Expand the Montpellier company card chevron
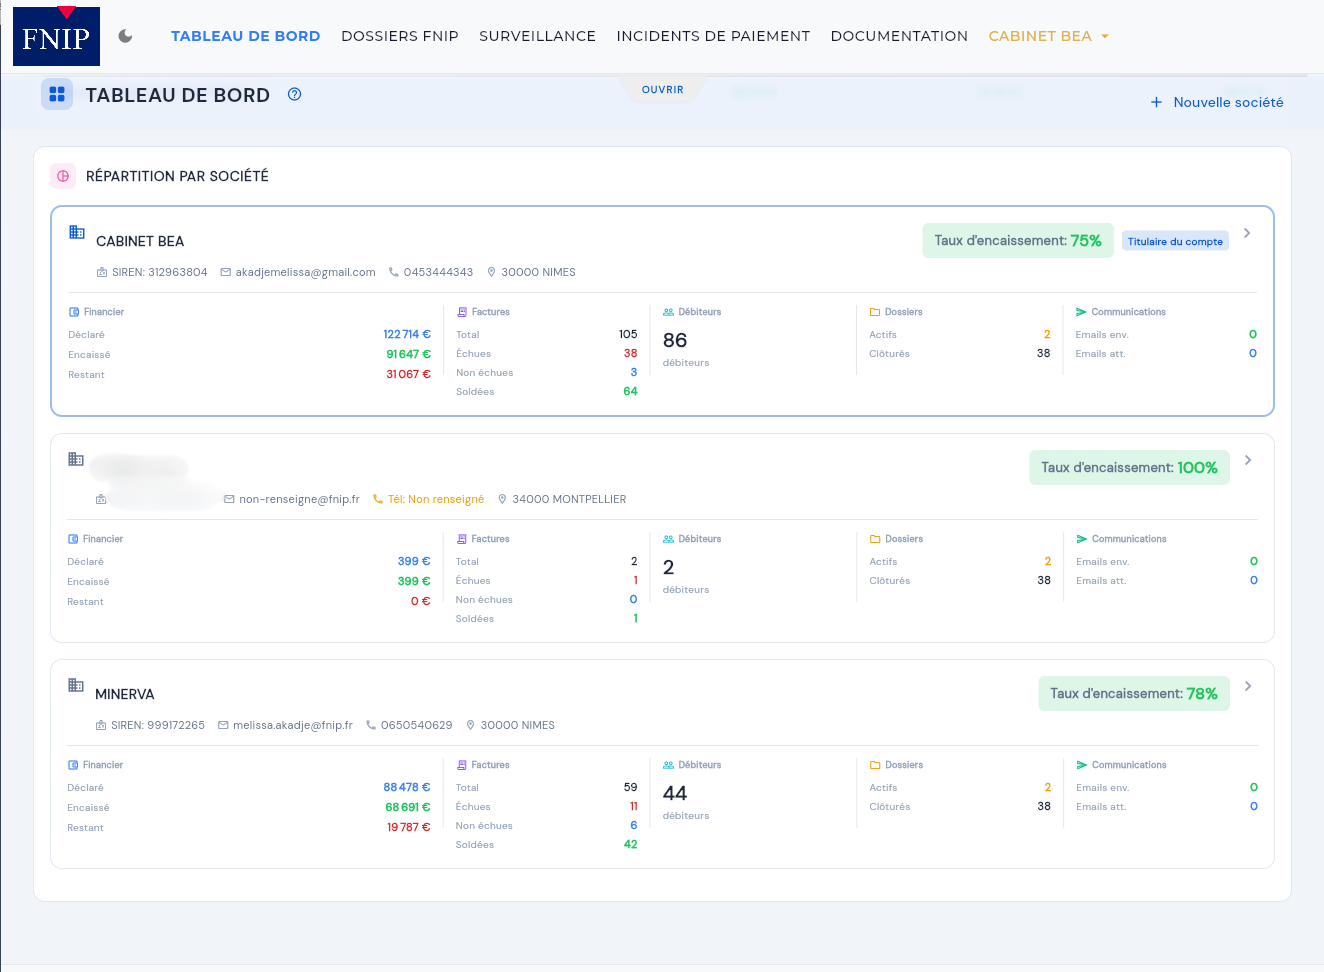1324x972 pixels. click(1248, 460)
